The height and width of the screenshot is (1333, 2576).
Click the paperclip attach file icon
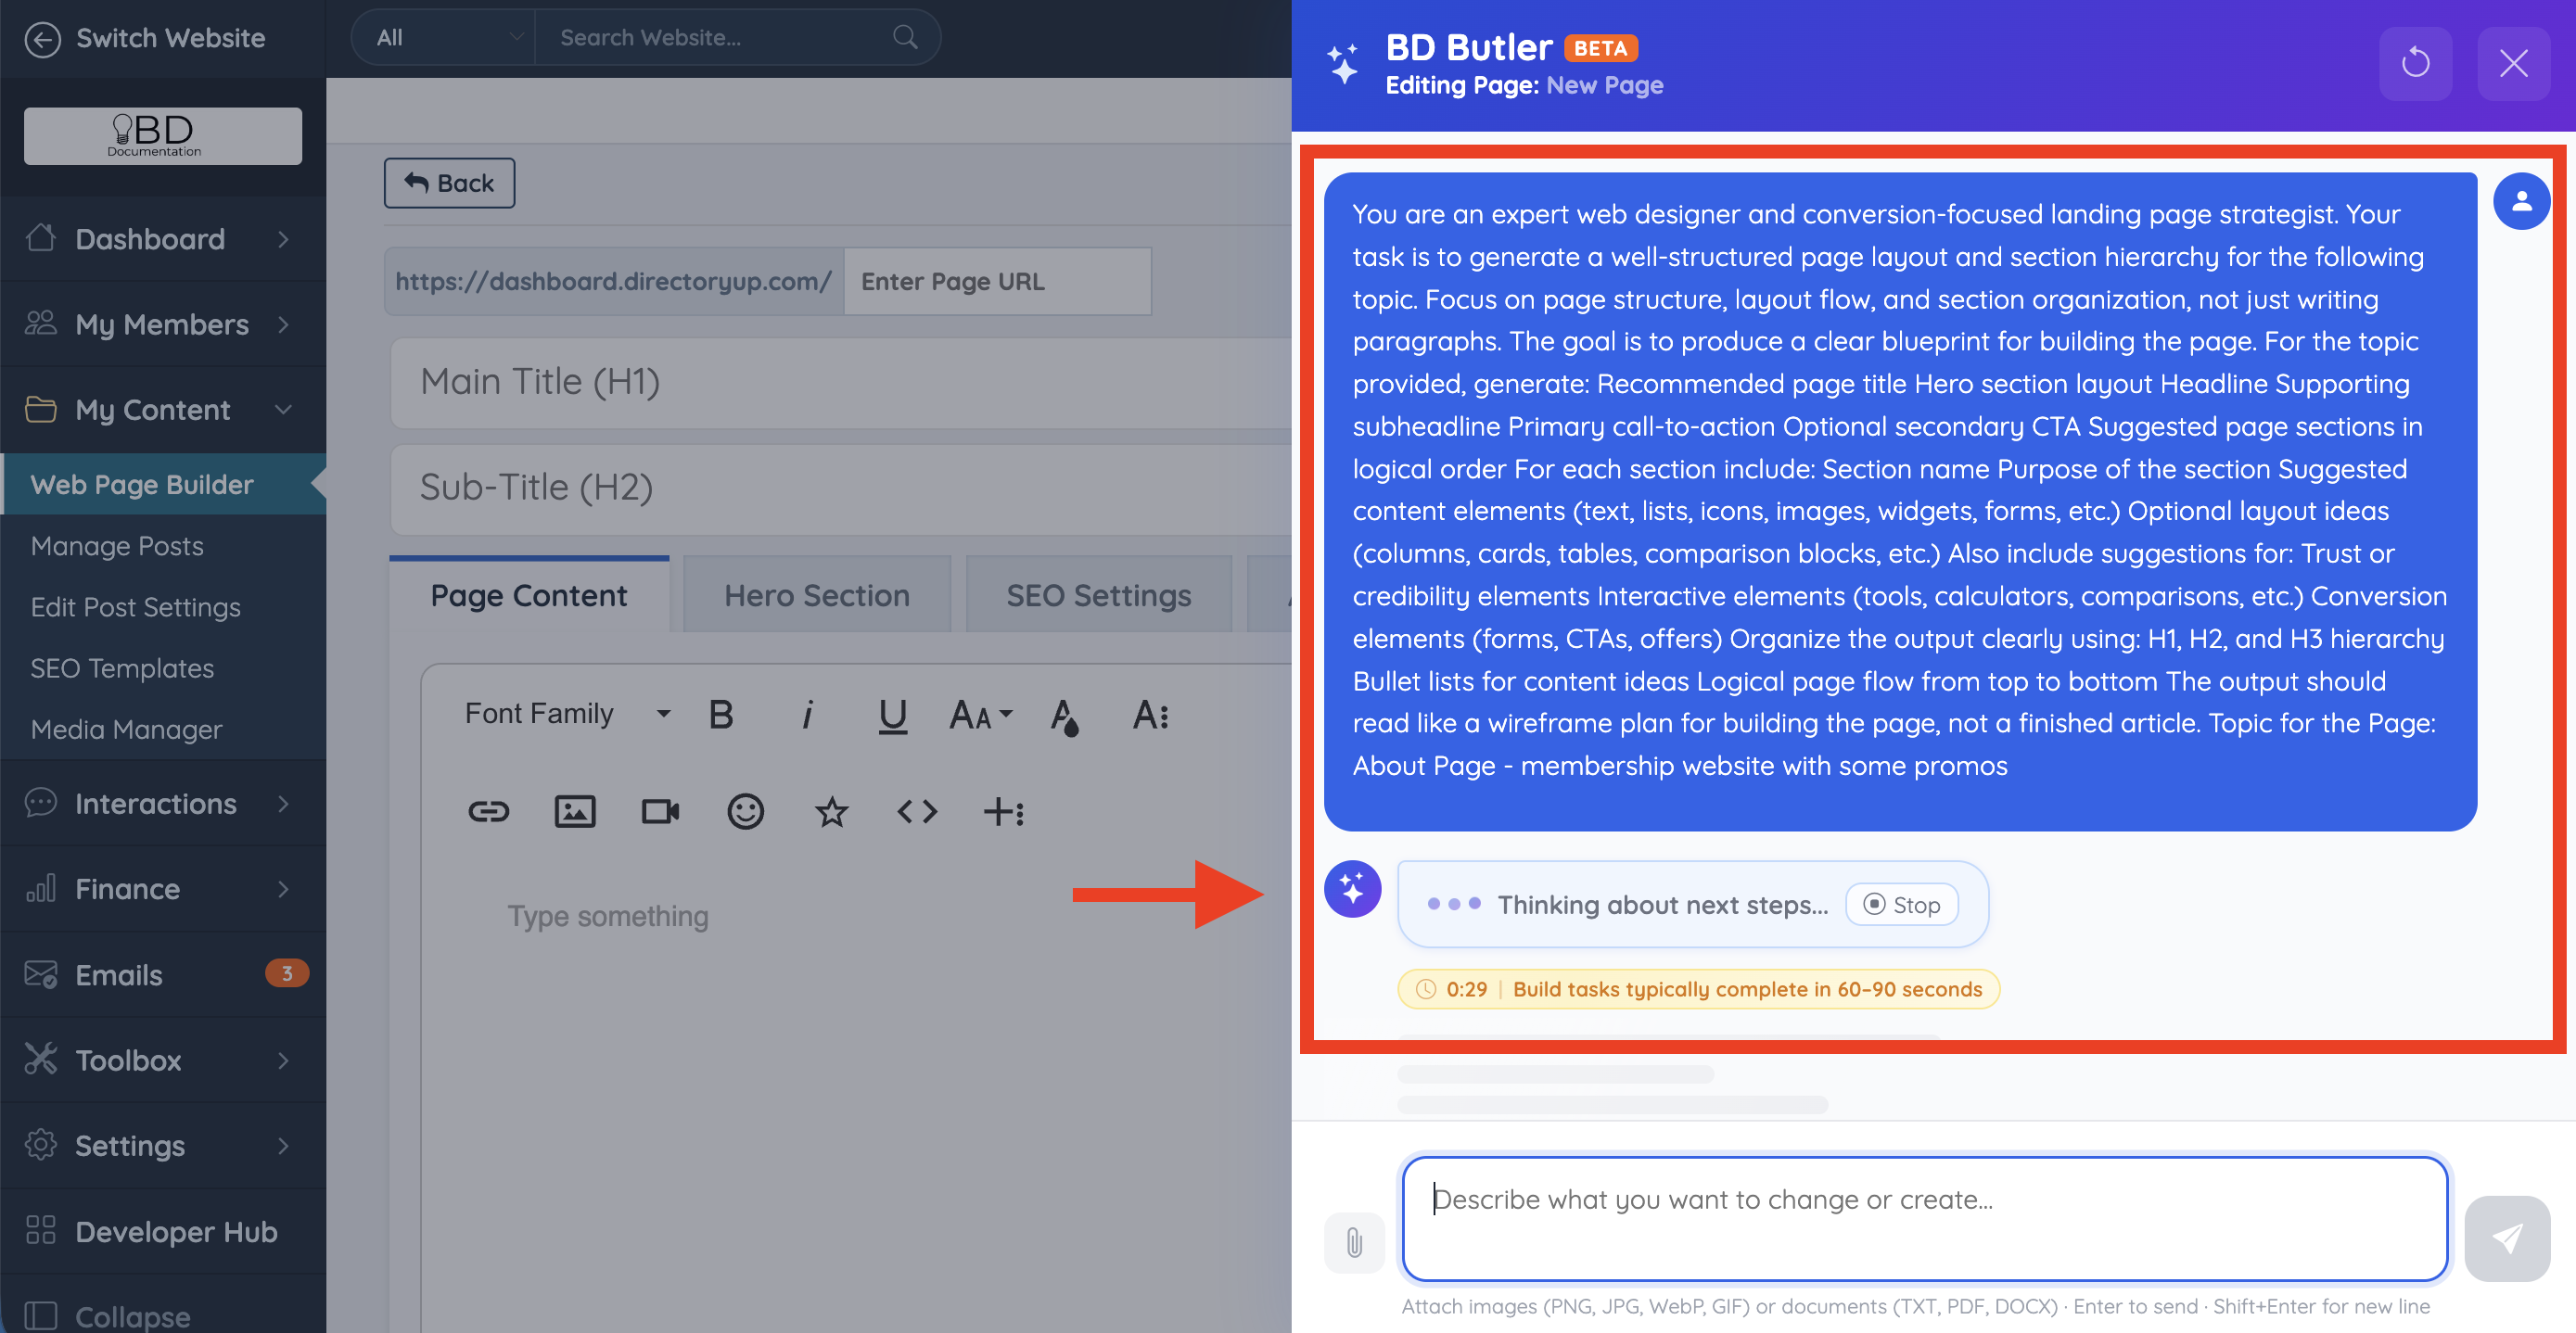coord(1354,1242)
